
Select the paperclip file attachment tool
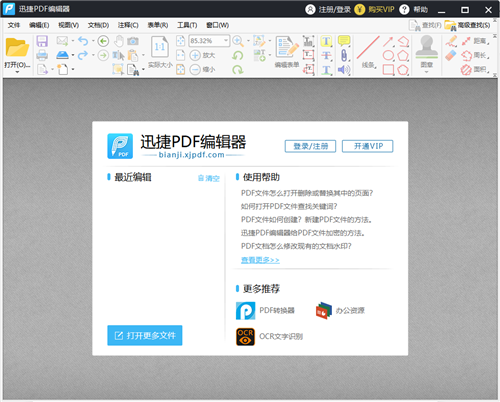click(x=344, y=55)
